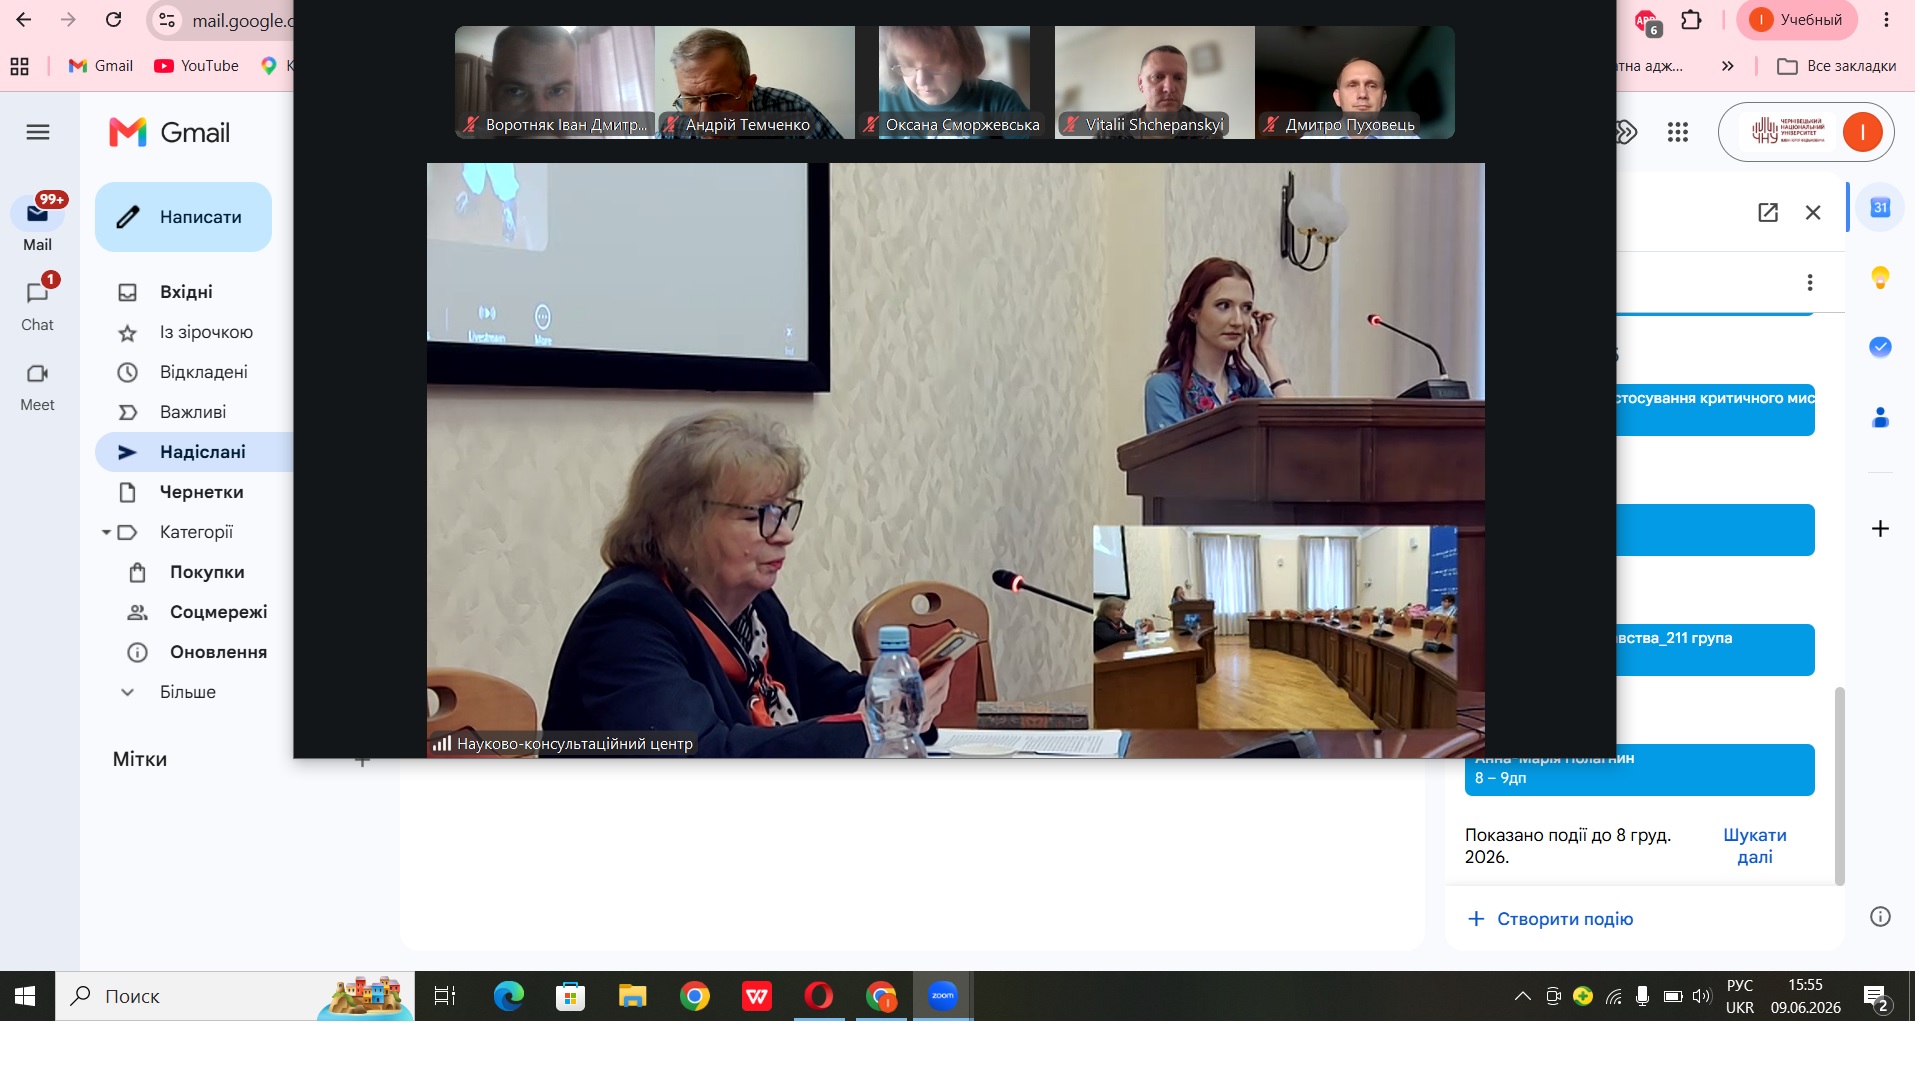Click the Шукати далі link
The width and height of the screenshot is (1920, 1080).
tap(1754, 846)
